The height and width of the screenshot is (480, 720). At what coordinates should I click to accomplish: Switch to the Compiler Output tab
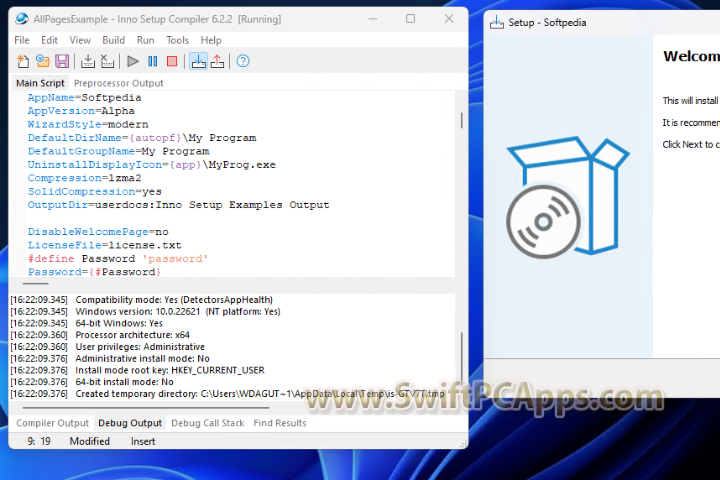(x=52, y=423)
